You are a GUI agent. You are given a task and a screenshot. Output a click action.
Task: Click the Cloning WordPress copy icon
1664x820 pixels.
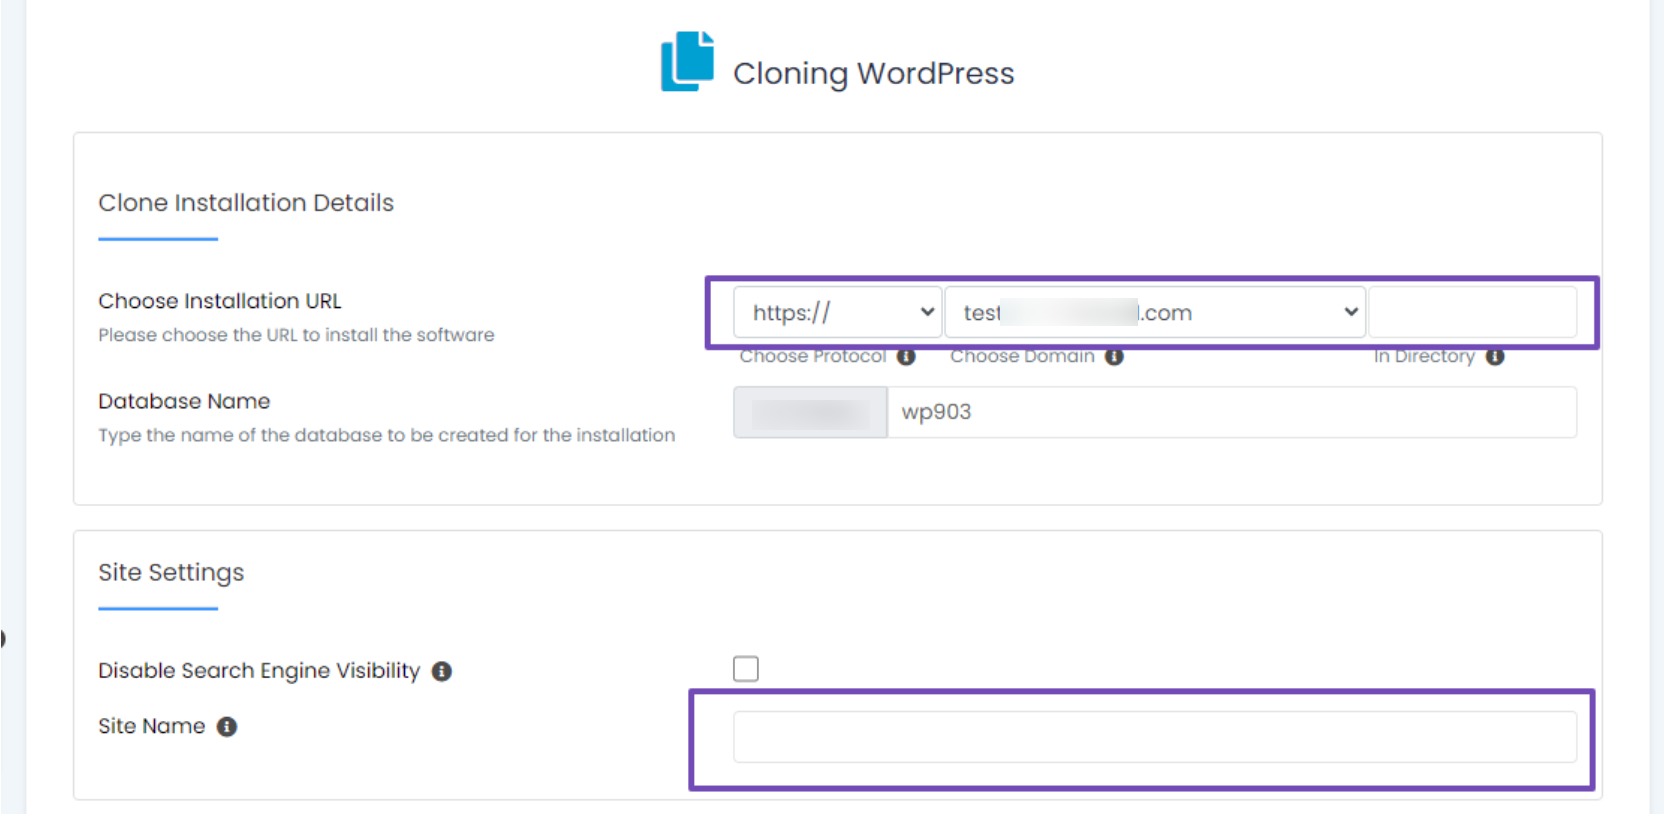click(x=688, y=61)
